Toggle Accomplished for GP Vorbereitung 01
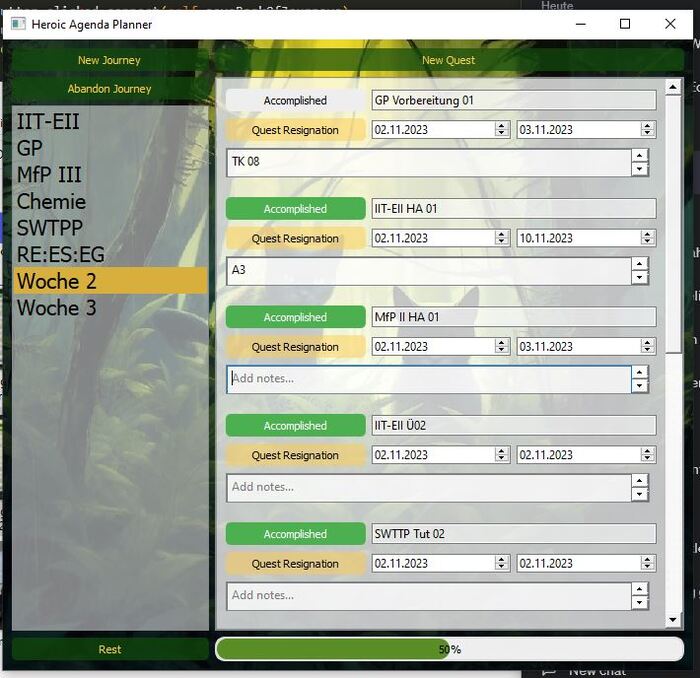This screenshot has height=678, width=700. coord(295,100)
